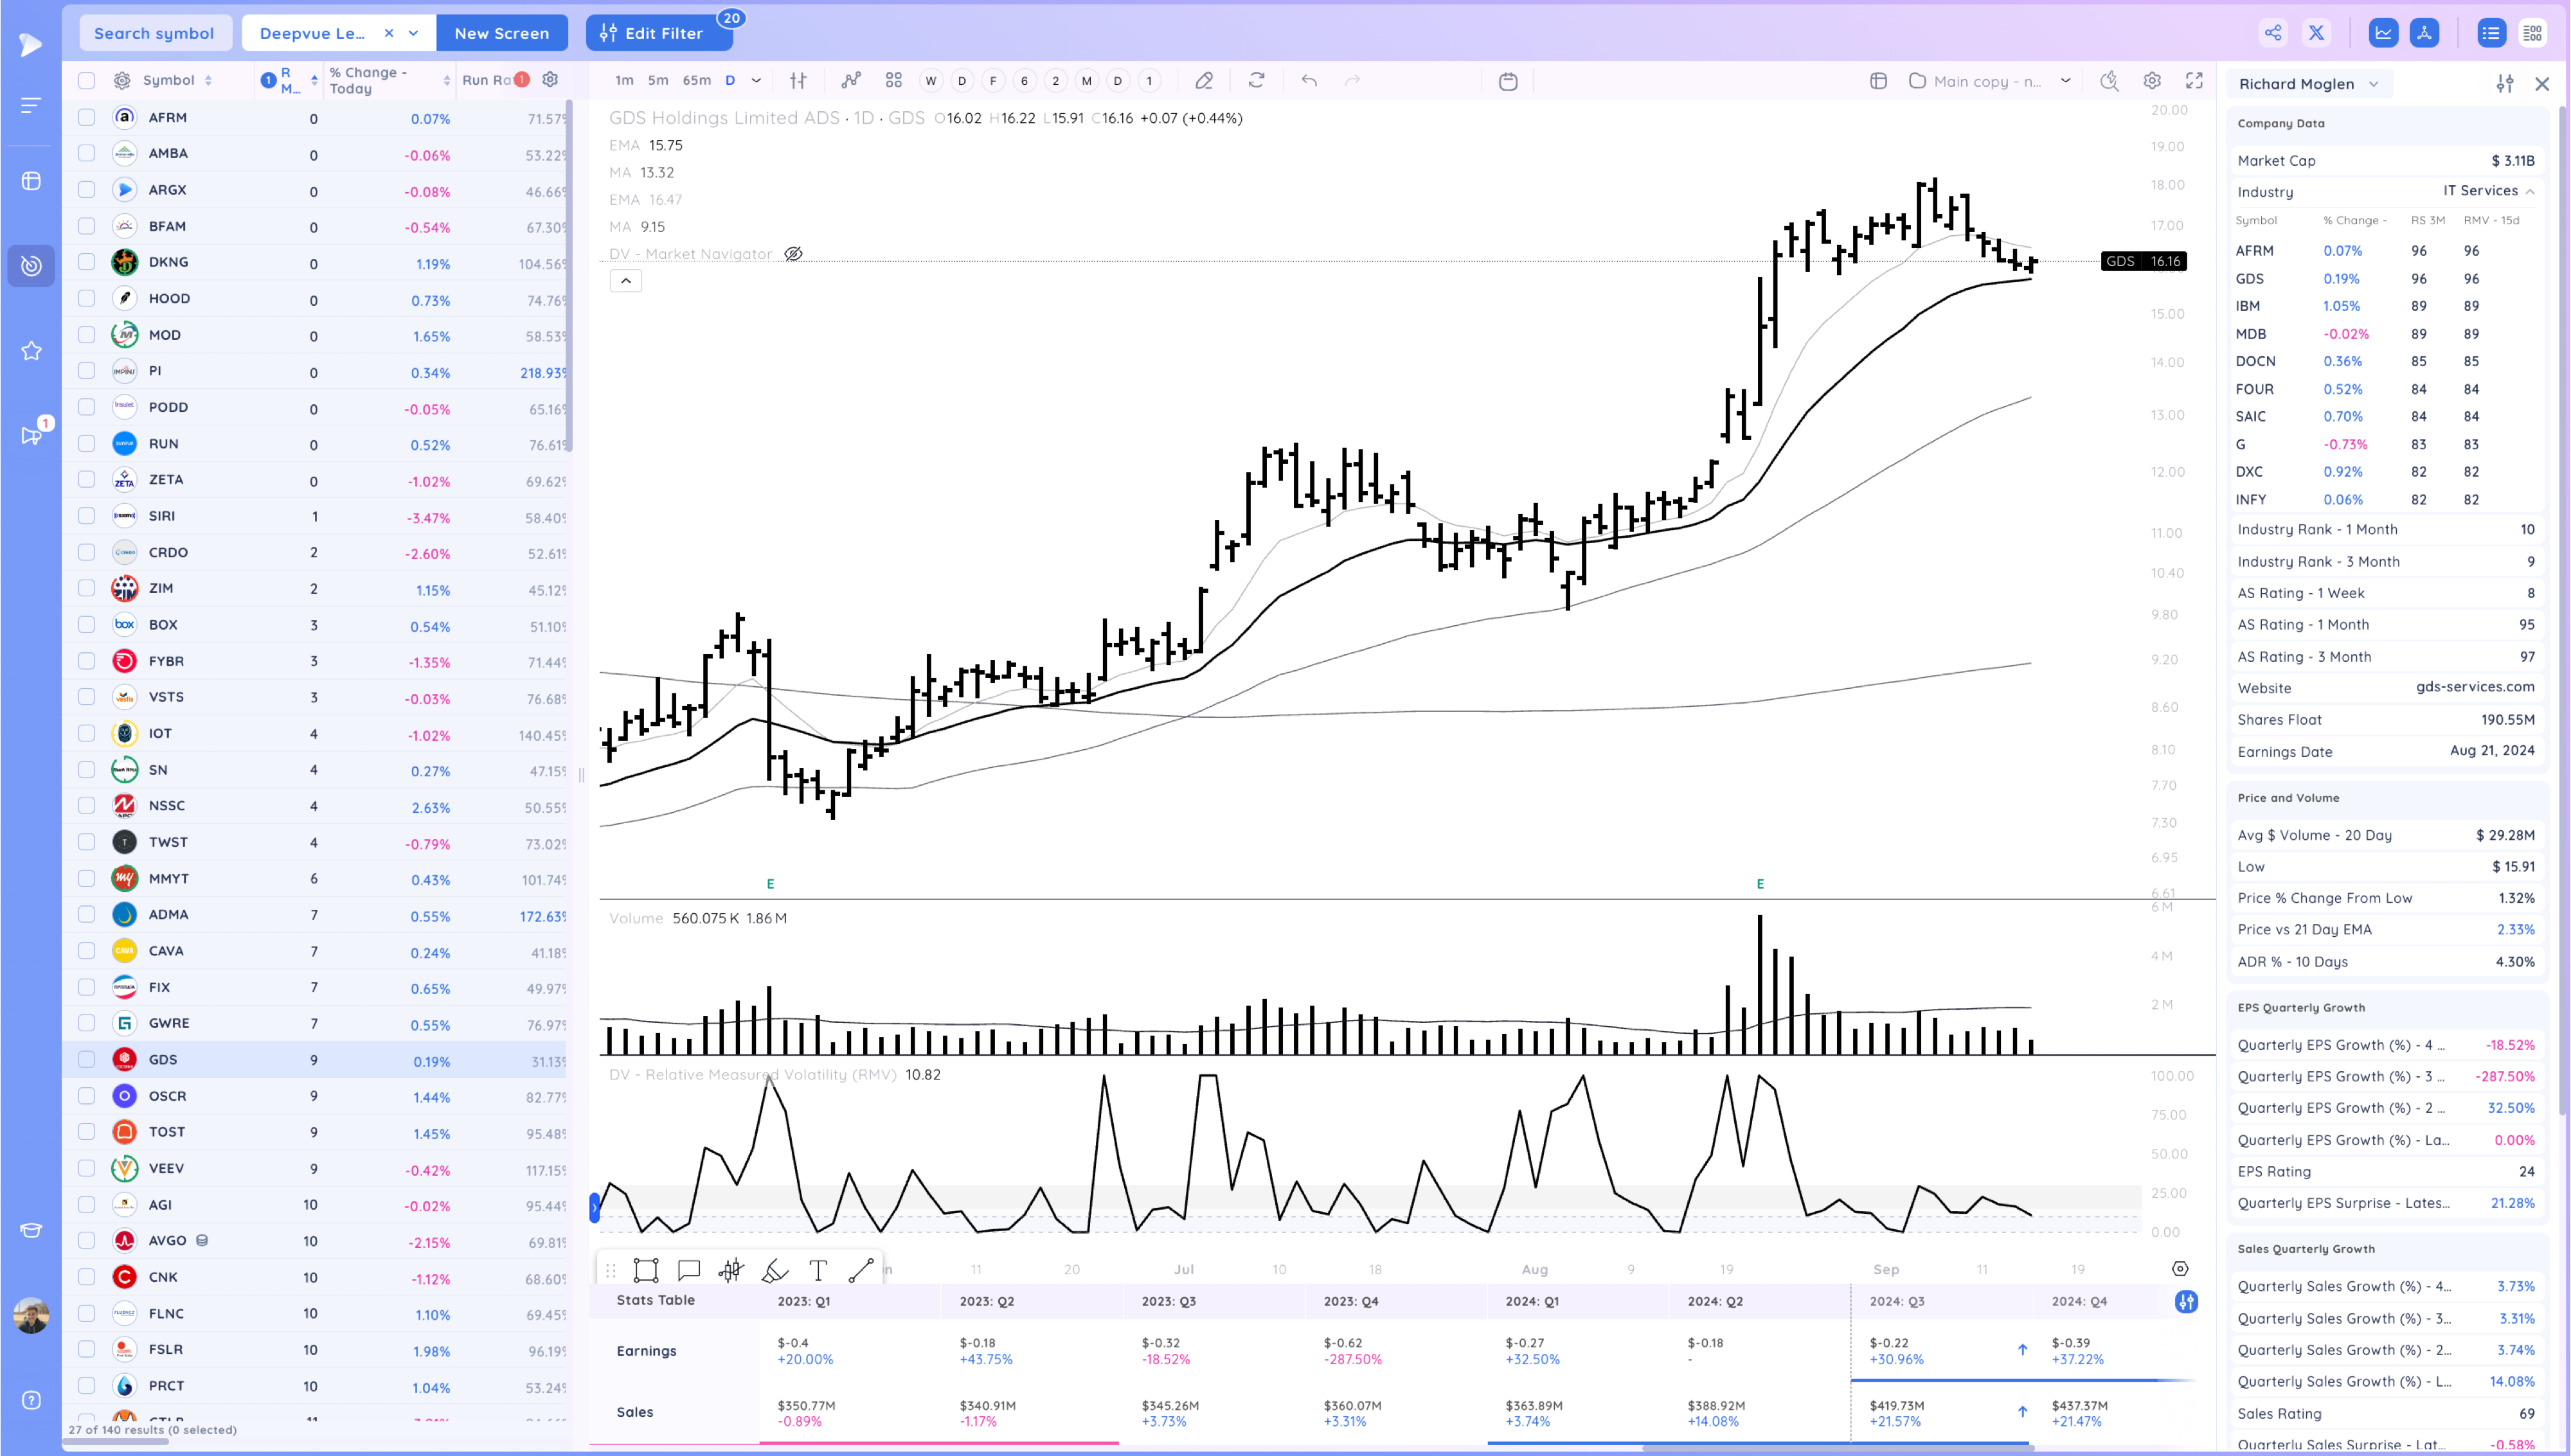Image resolution: width=2571 pixels, height=1456 pixels.
Task: Click the New Screen button
Action: click(501, 33)
